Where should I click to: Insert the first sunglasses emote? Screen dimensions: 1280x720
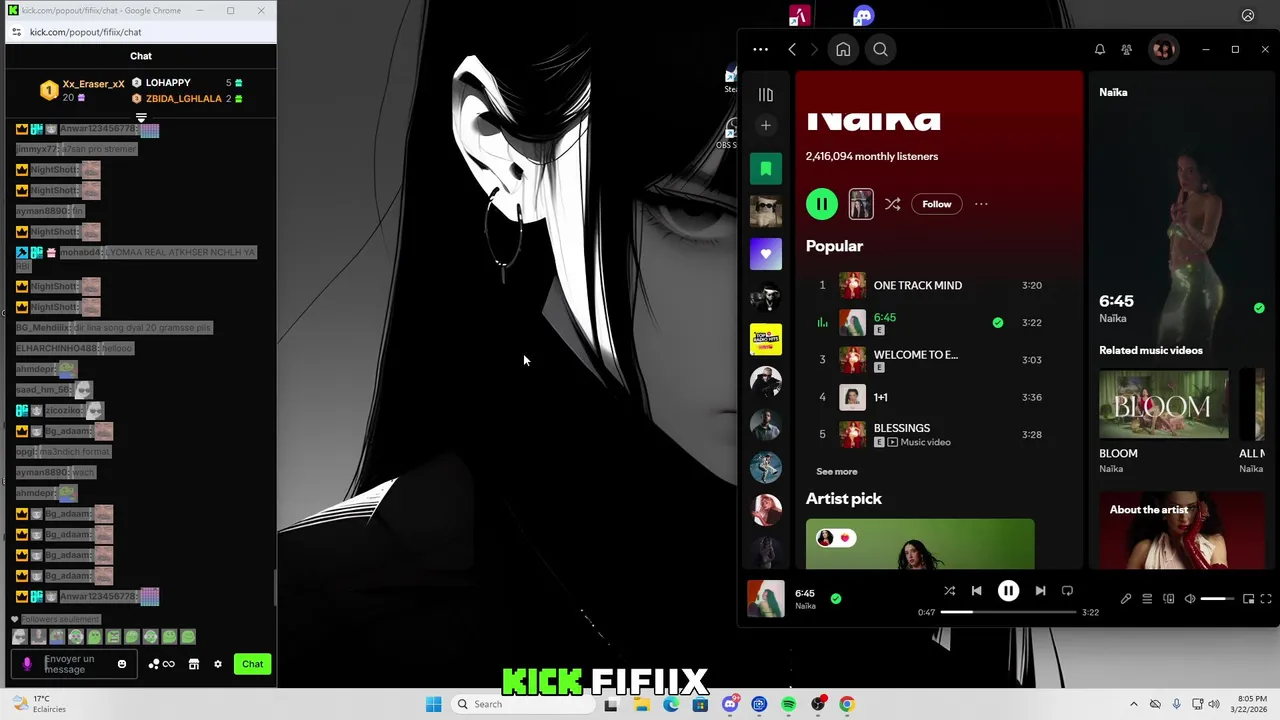19,637
